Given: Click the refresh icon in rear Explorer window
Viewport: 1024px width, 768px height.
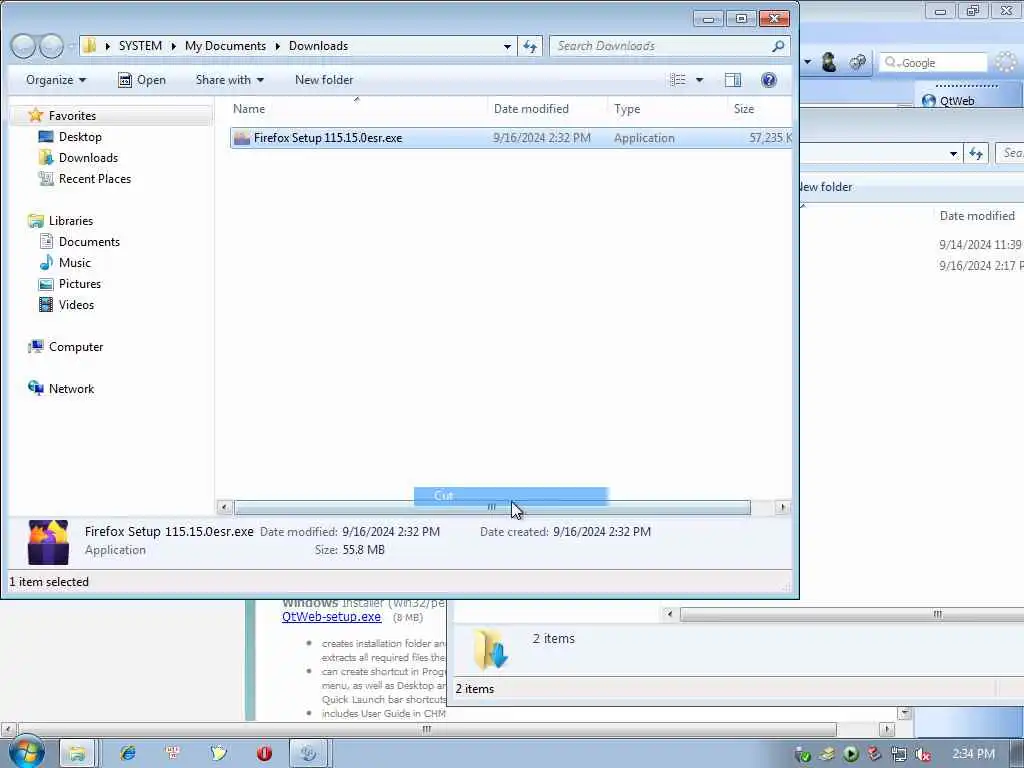Looking at the screenshot, I should coord(976,153).
